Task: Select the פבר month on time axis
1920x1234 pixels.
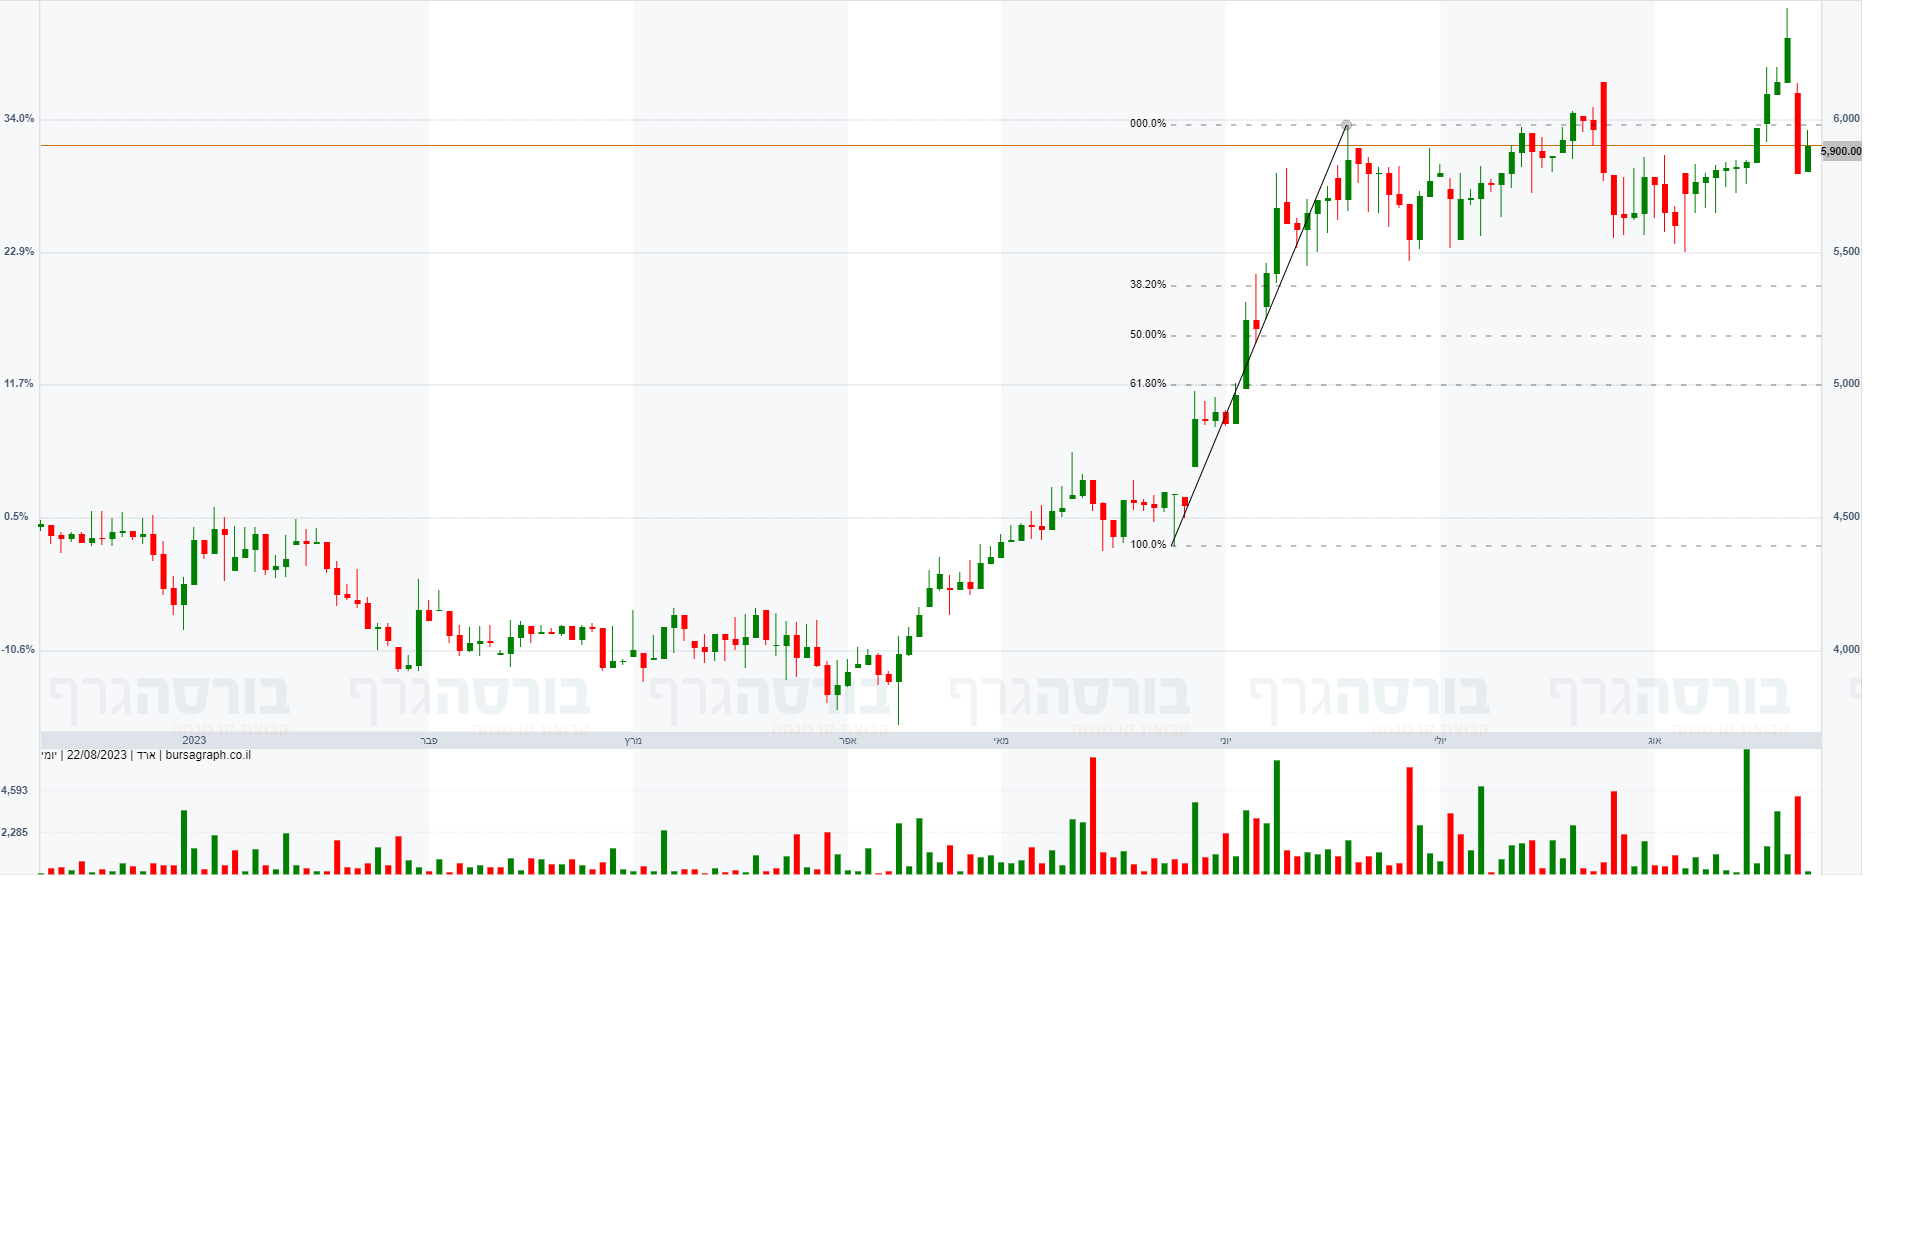Action: click(429, 741)
